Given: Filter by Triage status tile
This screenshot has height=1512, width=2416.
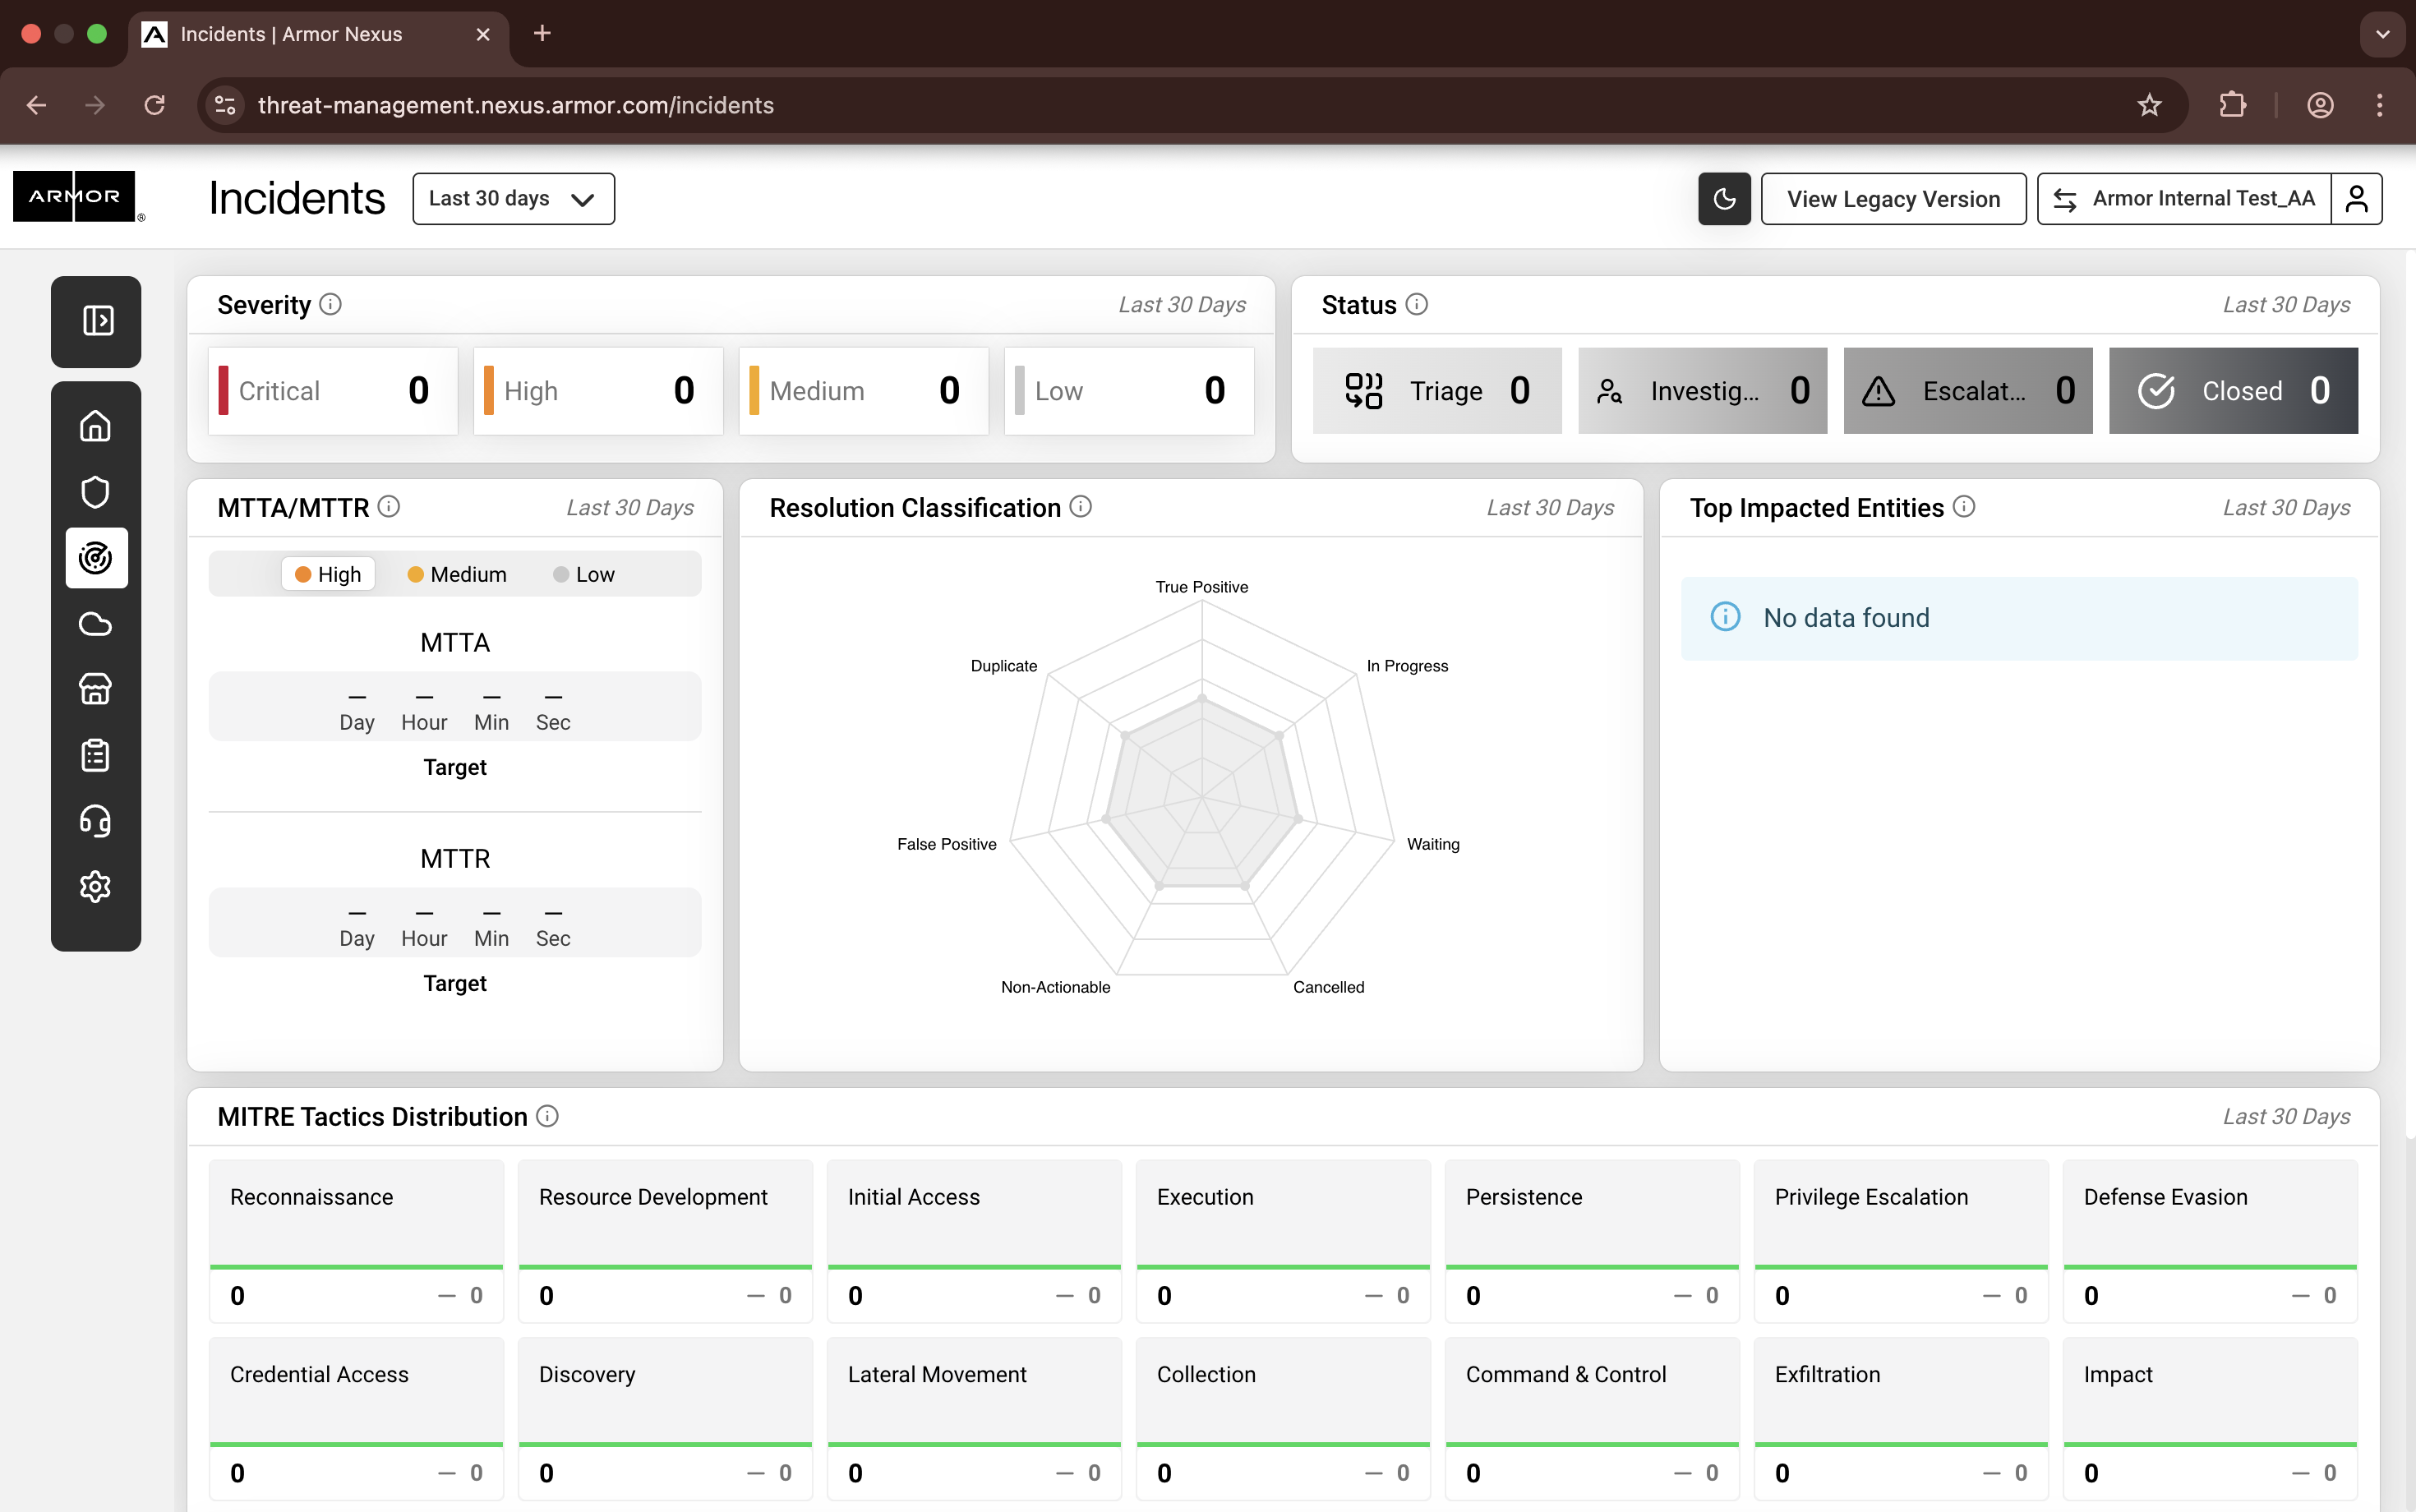Looking at the screenshot, I should tap(1437, 391).
